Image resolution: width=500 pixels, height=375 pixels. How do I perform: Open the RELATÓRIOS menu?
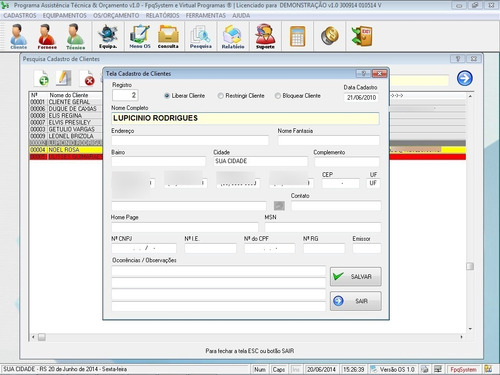[162, 16]
